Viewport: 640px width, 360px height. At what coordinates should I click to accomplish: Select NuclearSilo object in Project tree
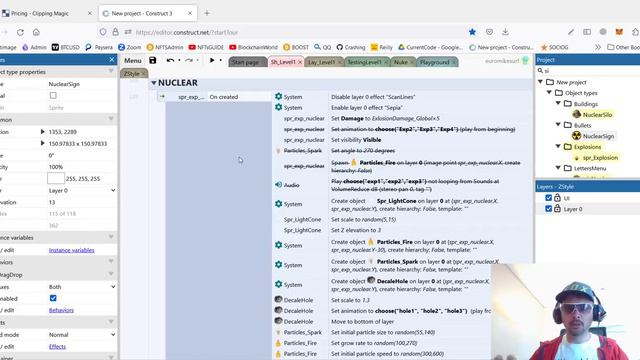(x=597, y=115)
